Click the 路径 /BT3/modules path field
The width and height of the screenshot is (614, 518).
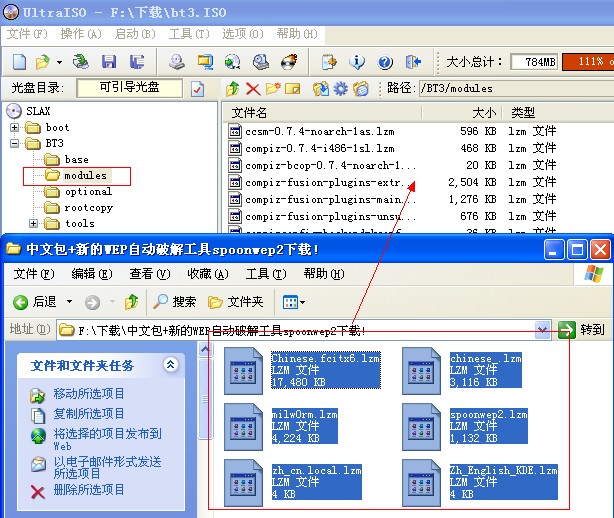point(516,88)
